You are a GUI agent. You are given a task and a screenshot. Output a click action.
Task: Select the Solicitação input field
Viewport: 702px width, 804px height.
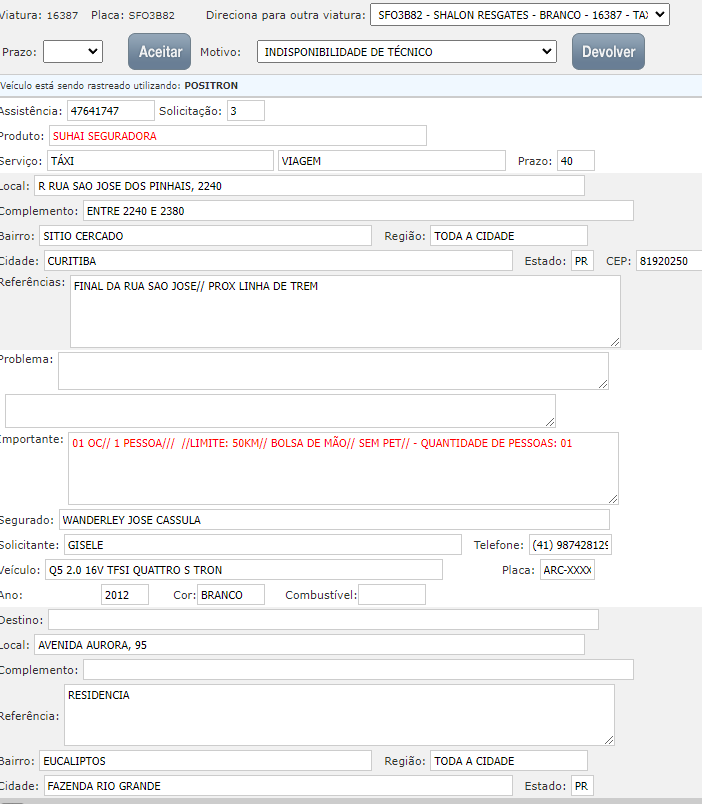pos(245,110)
